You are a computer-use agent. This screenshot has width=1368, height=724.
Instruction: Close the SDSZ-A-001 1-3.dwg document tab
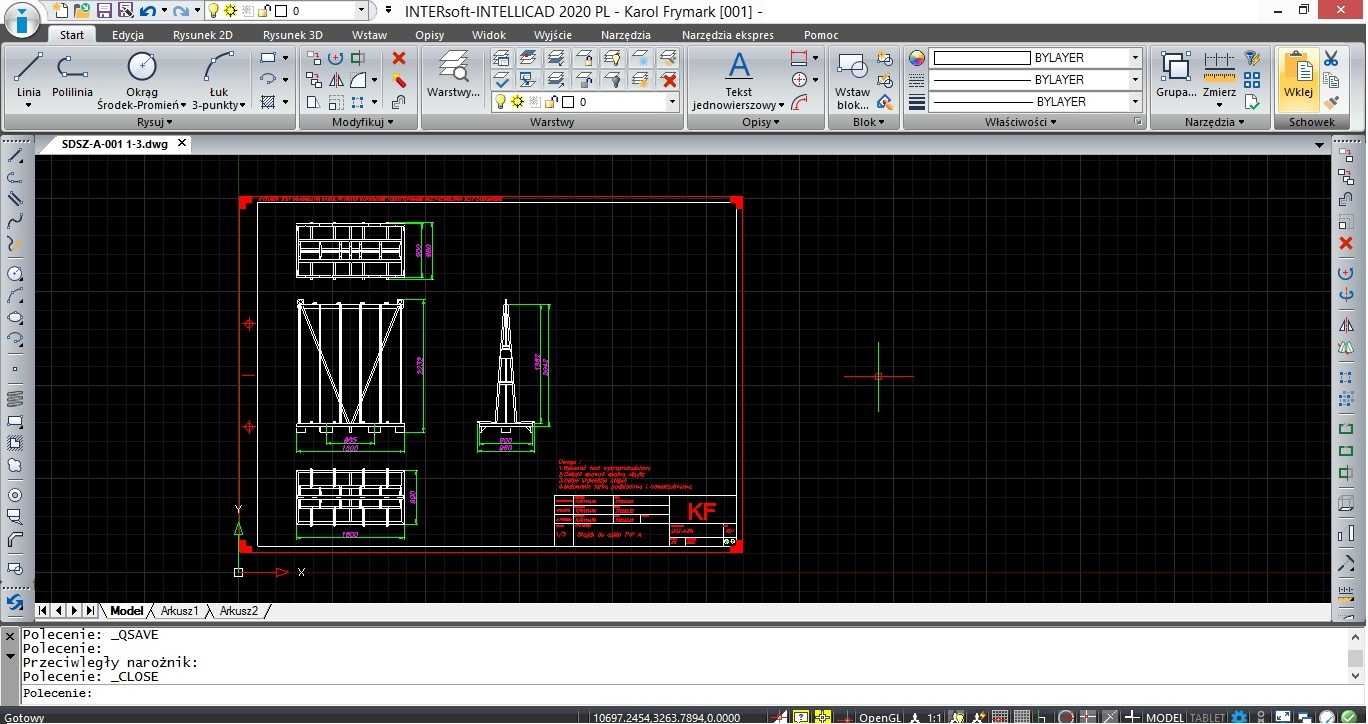182,143
